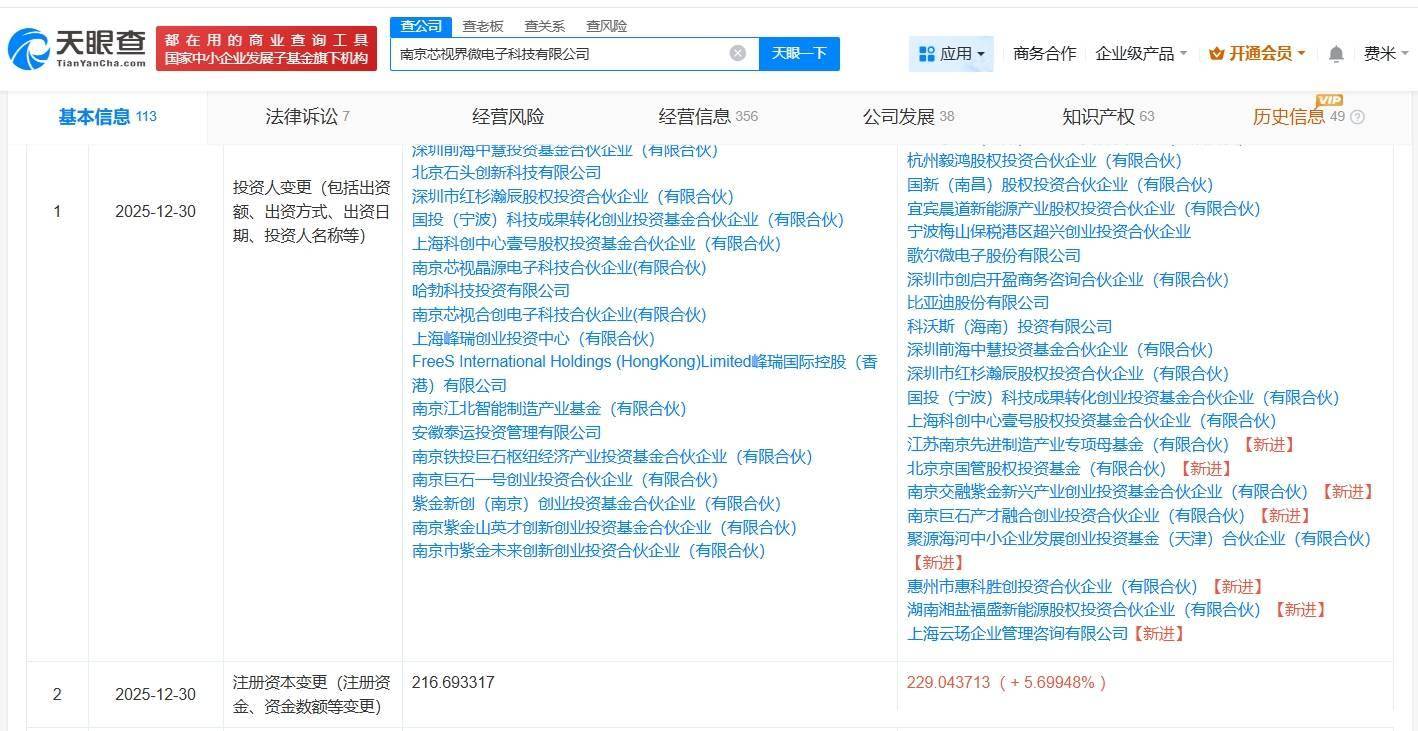Open FreeS International Holdings (HongKong) link
The width and height of the screenshot is (1418, 731).
coord(645,373)
